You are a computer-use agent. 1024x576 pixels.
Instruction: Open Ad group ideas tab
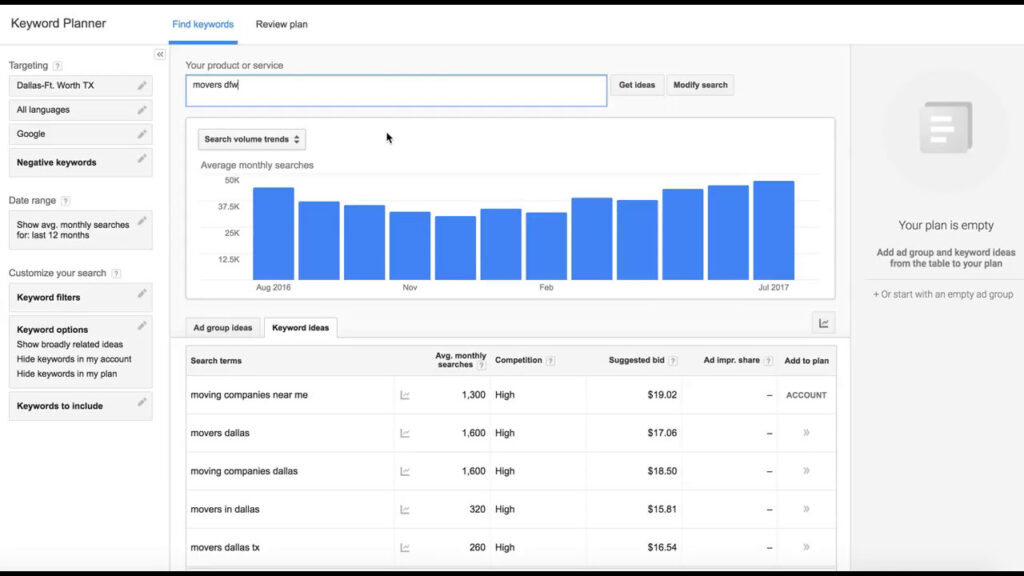[x=223, y=328]
